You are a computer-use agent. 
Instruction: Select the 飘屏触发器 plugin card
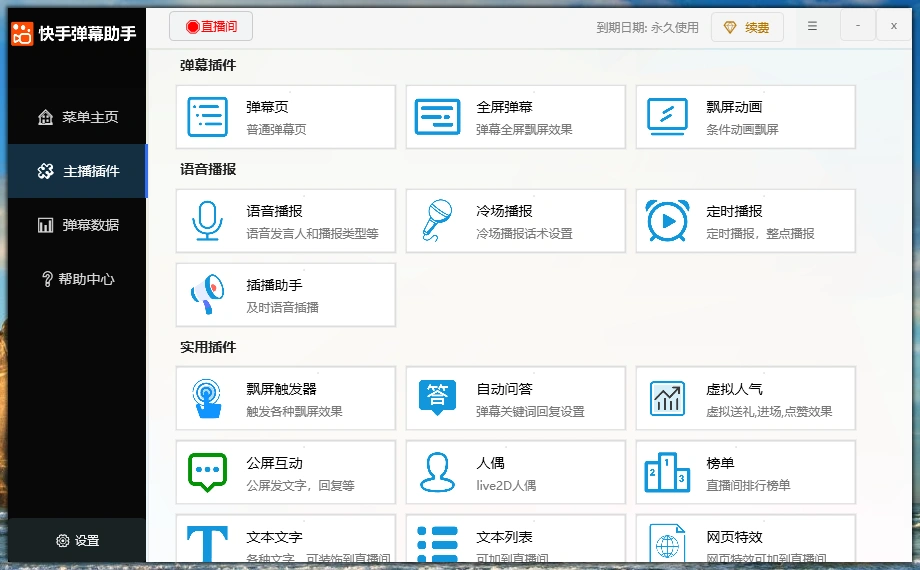point(285,398)
